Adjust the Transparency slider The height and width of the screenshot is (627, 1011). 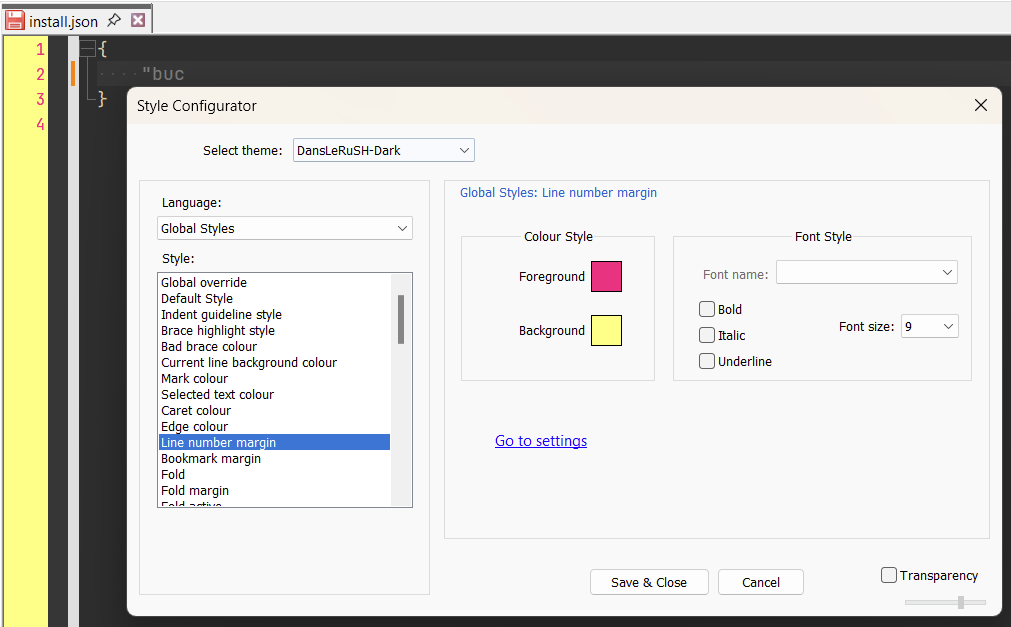961,602
